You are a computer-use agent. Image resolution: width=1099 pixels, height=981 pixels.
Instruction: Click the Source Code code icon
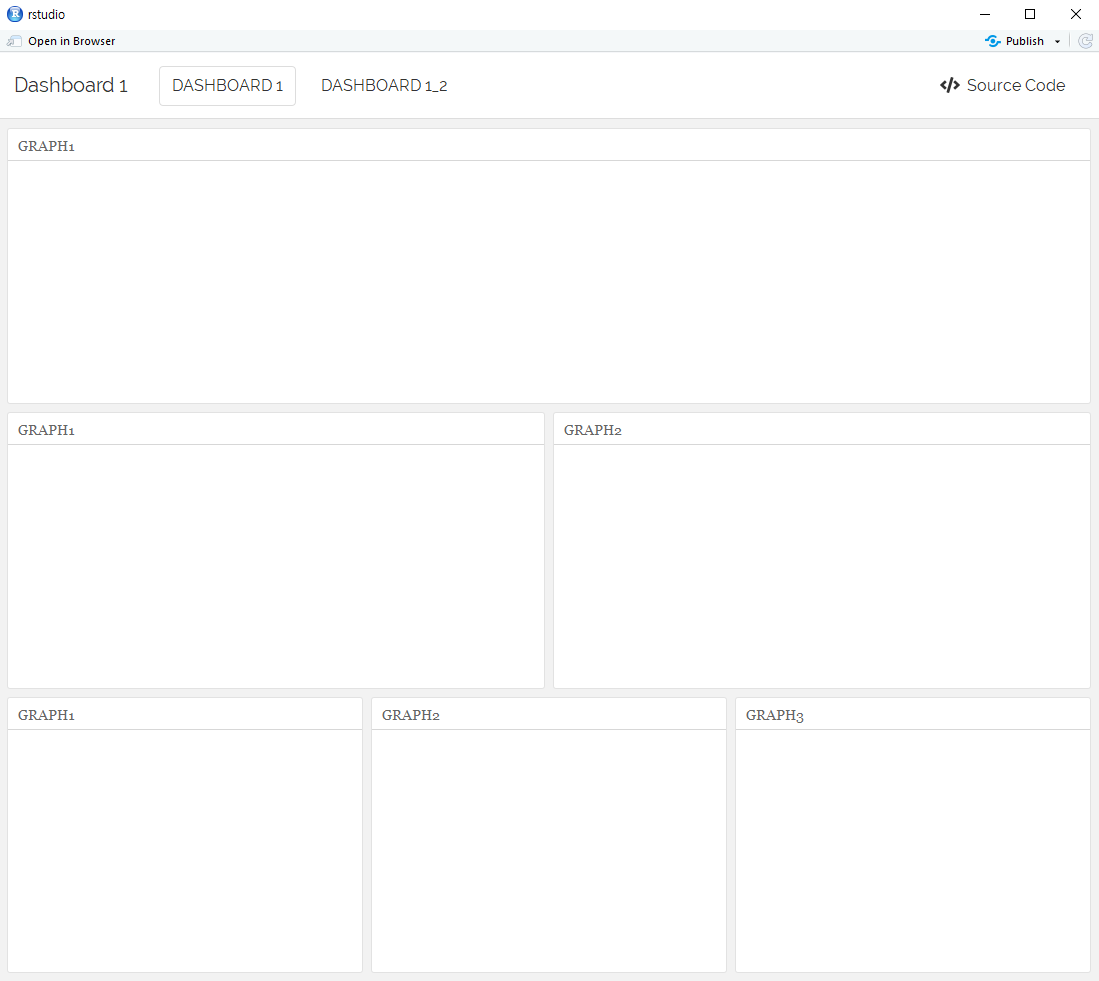click(x=949, y=85)
